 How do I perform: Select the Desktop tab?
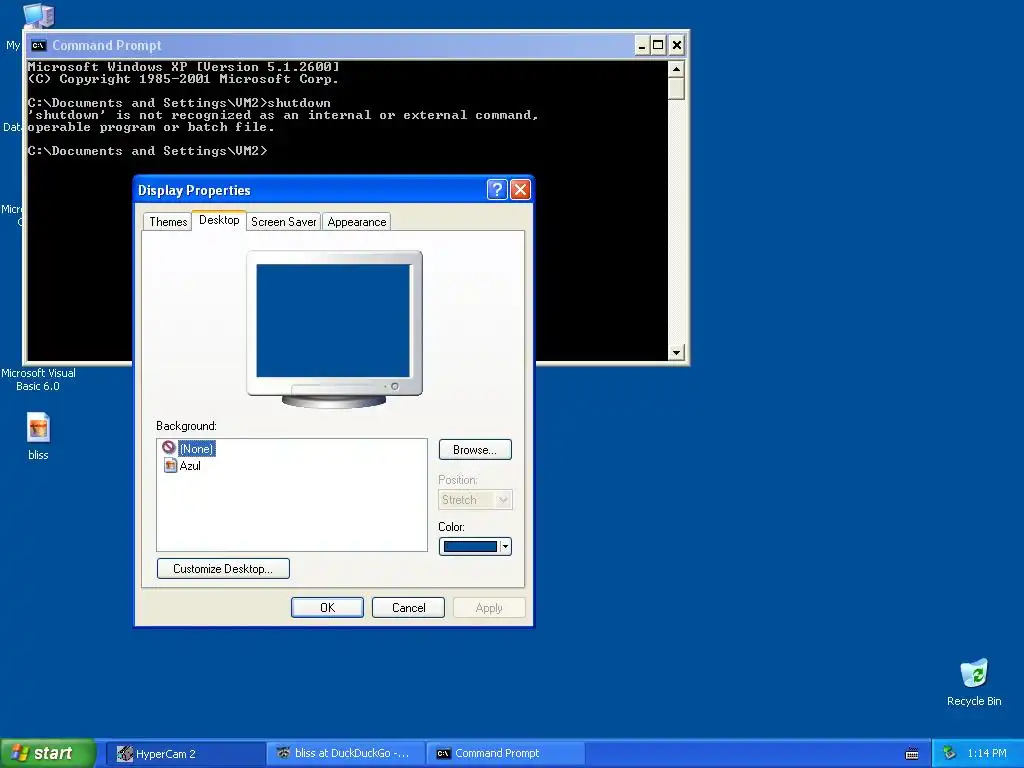(219, 220)
